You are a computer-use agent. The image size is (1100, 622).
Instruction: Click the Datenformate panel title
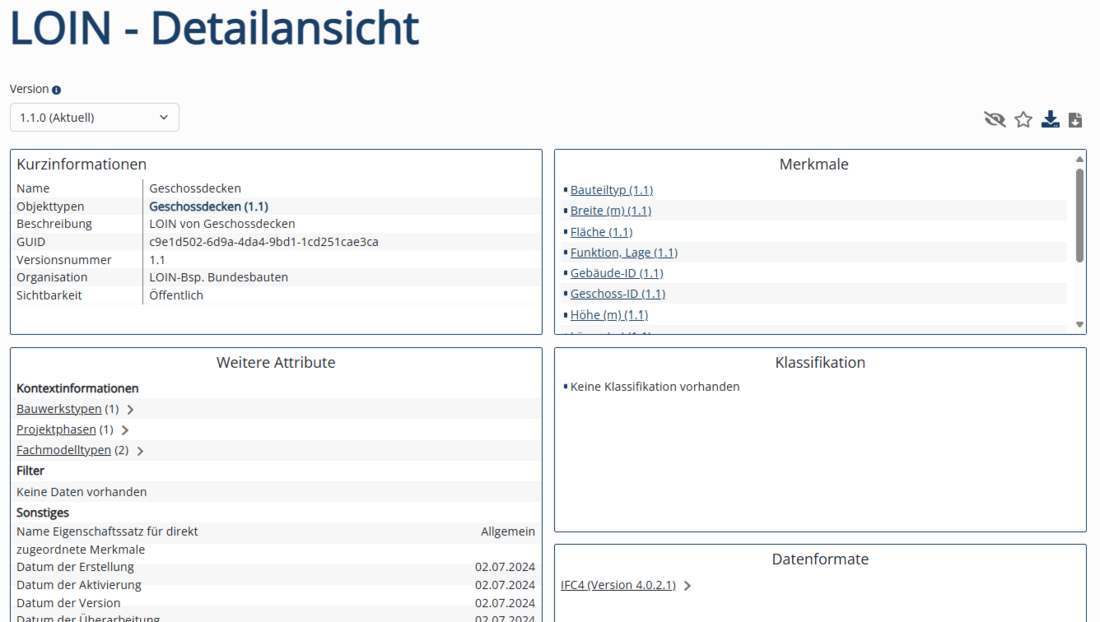[x=820, y=559]
